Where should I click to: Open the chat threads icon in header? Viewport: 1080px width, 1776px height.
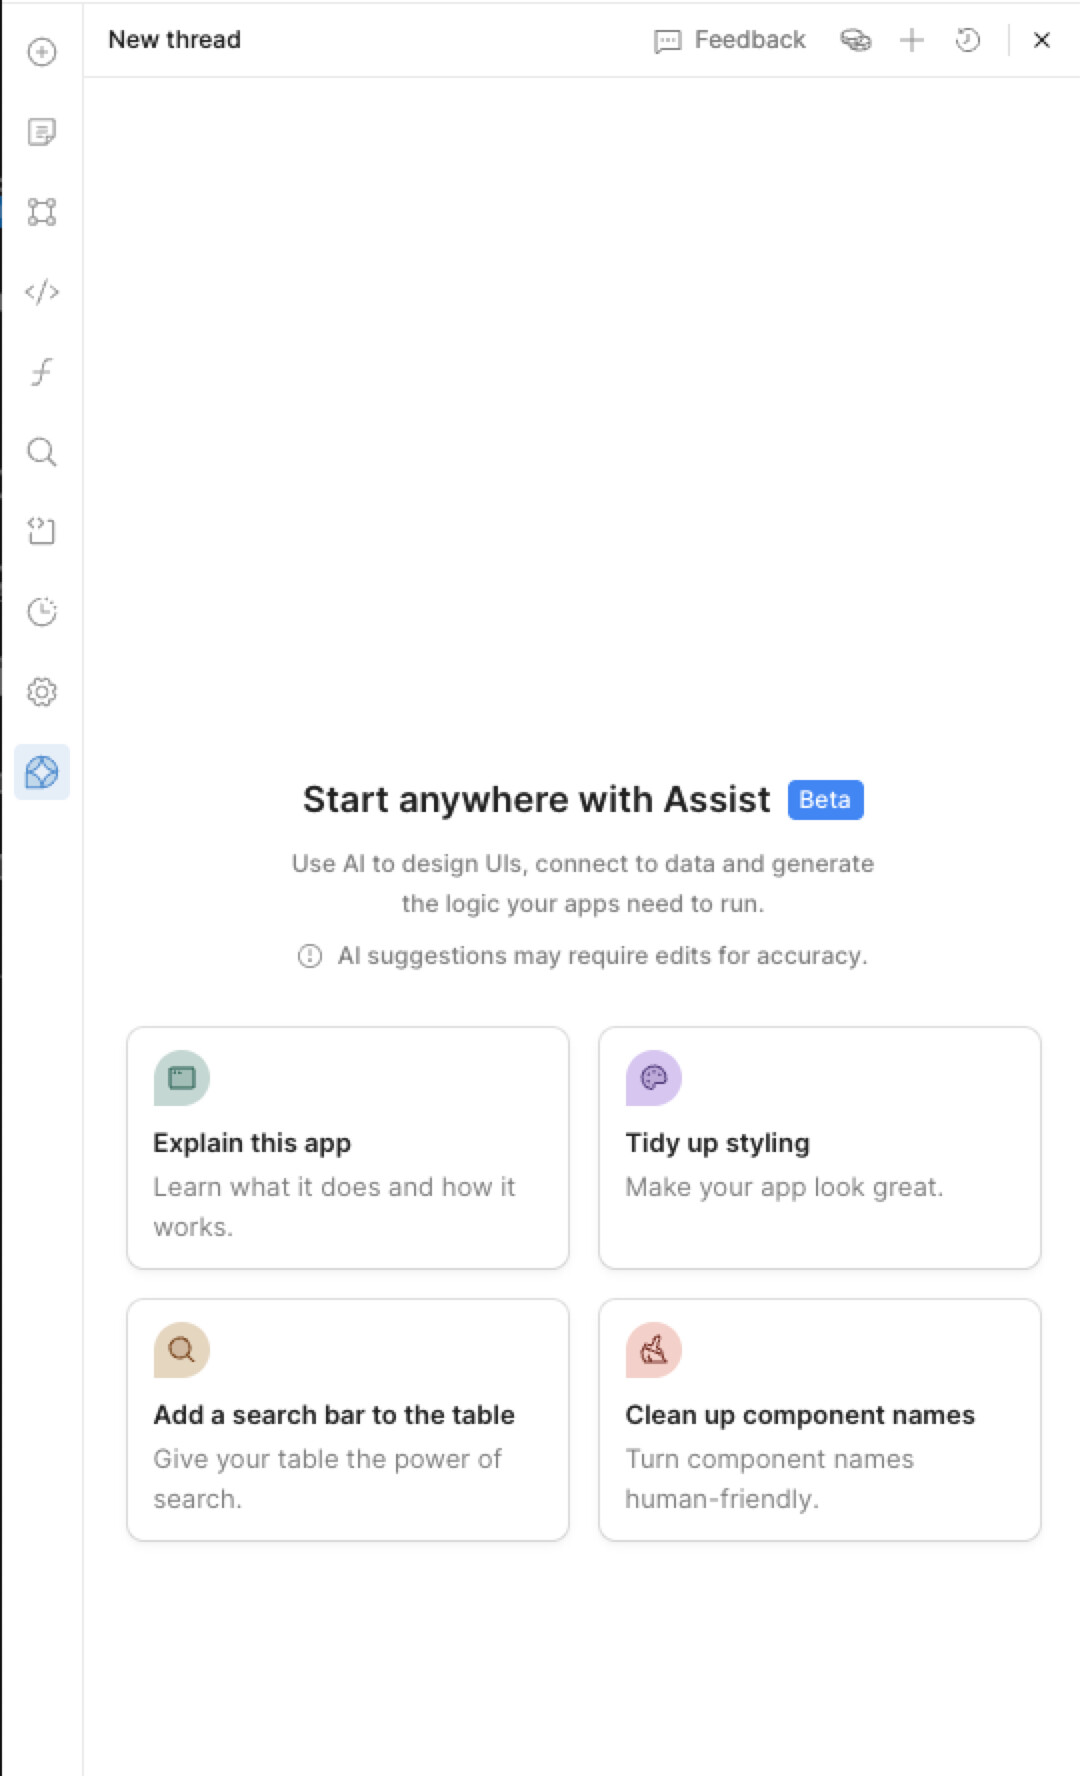tap(856, 40)
